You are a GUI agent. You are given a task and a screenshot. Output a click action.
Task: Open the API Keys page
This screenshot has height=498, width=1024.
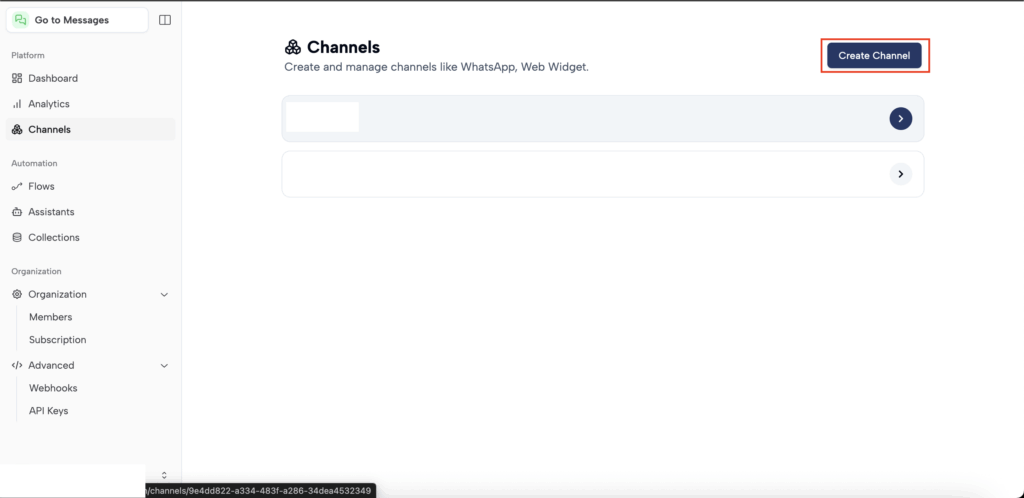click(x=48, y=411)
